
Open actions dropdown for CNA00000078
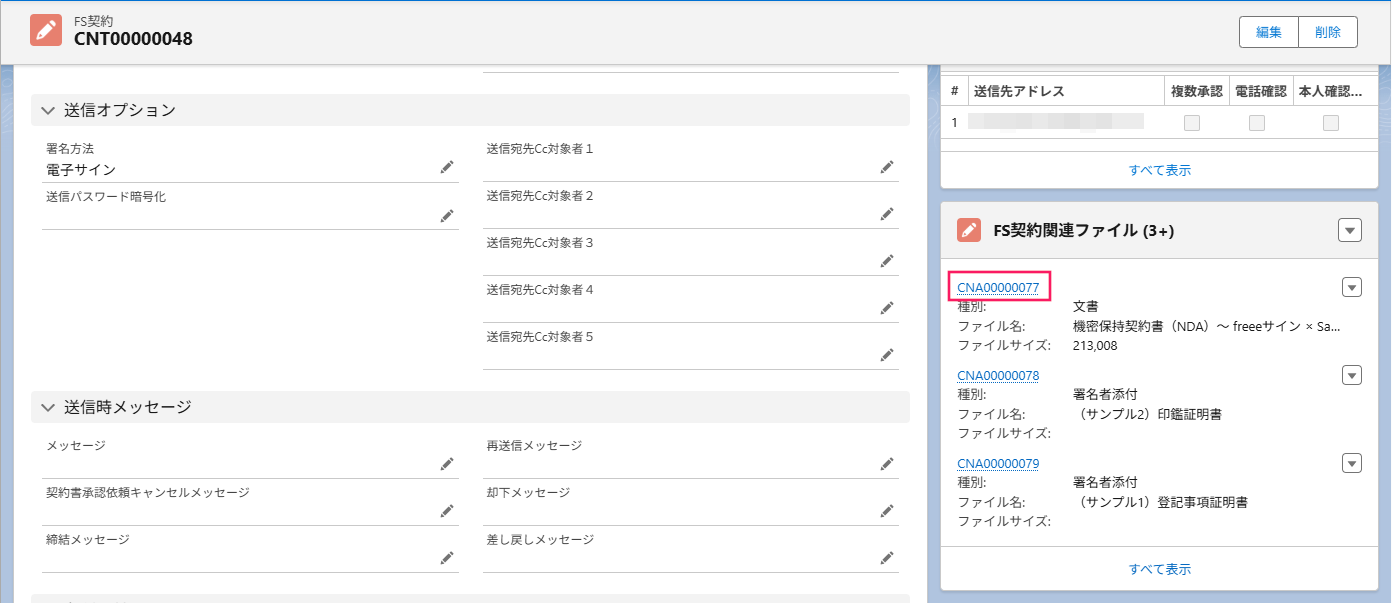1352,376
